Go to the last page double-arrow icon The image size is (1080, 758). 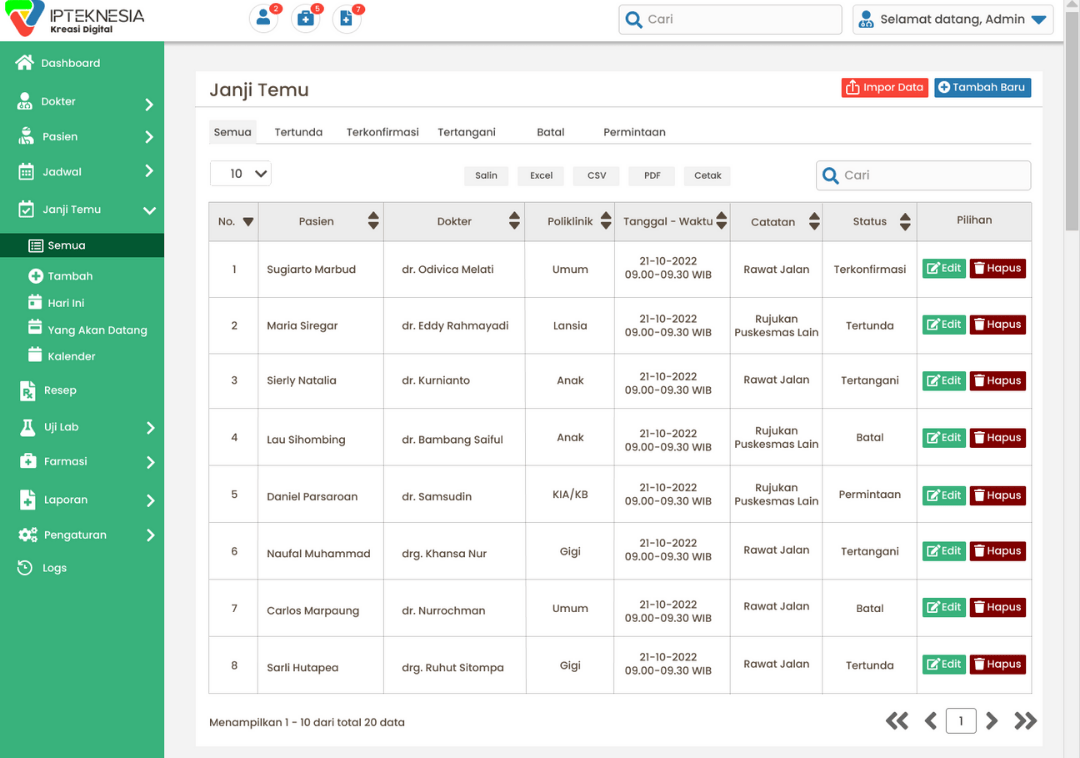pyautogui.click(x=1025, y=721)
